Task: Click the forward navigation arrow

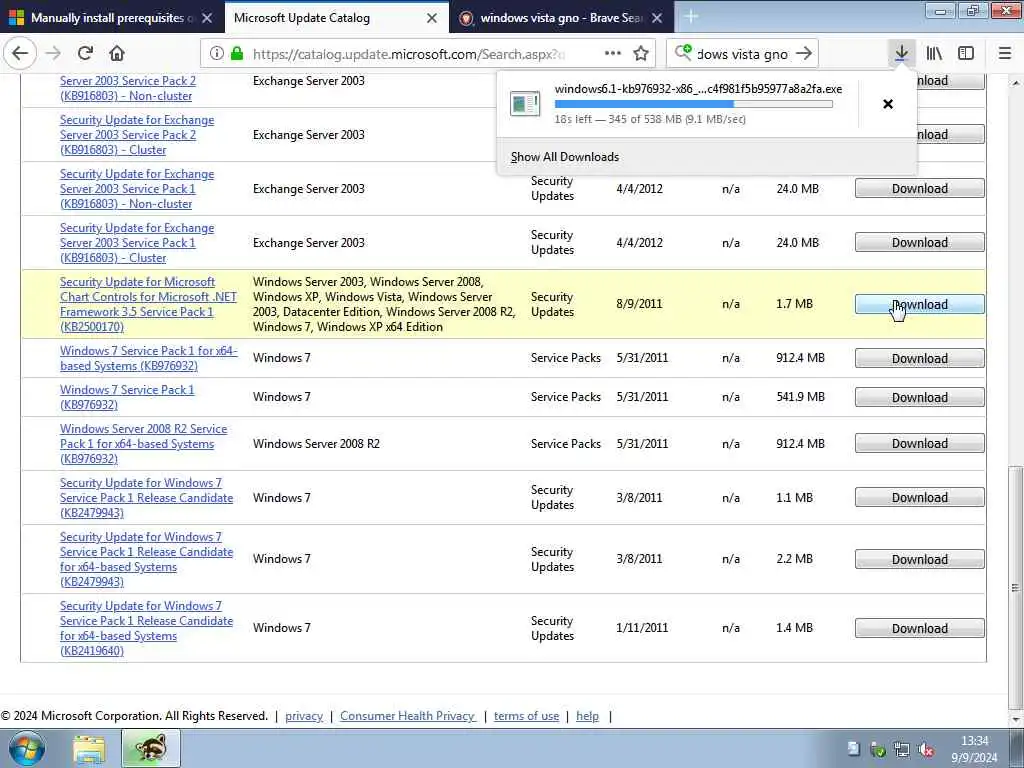Action: (x=54, y=54)
